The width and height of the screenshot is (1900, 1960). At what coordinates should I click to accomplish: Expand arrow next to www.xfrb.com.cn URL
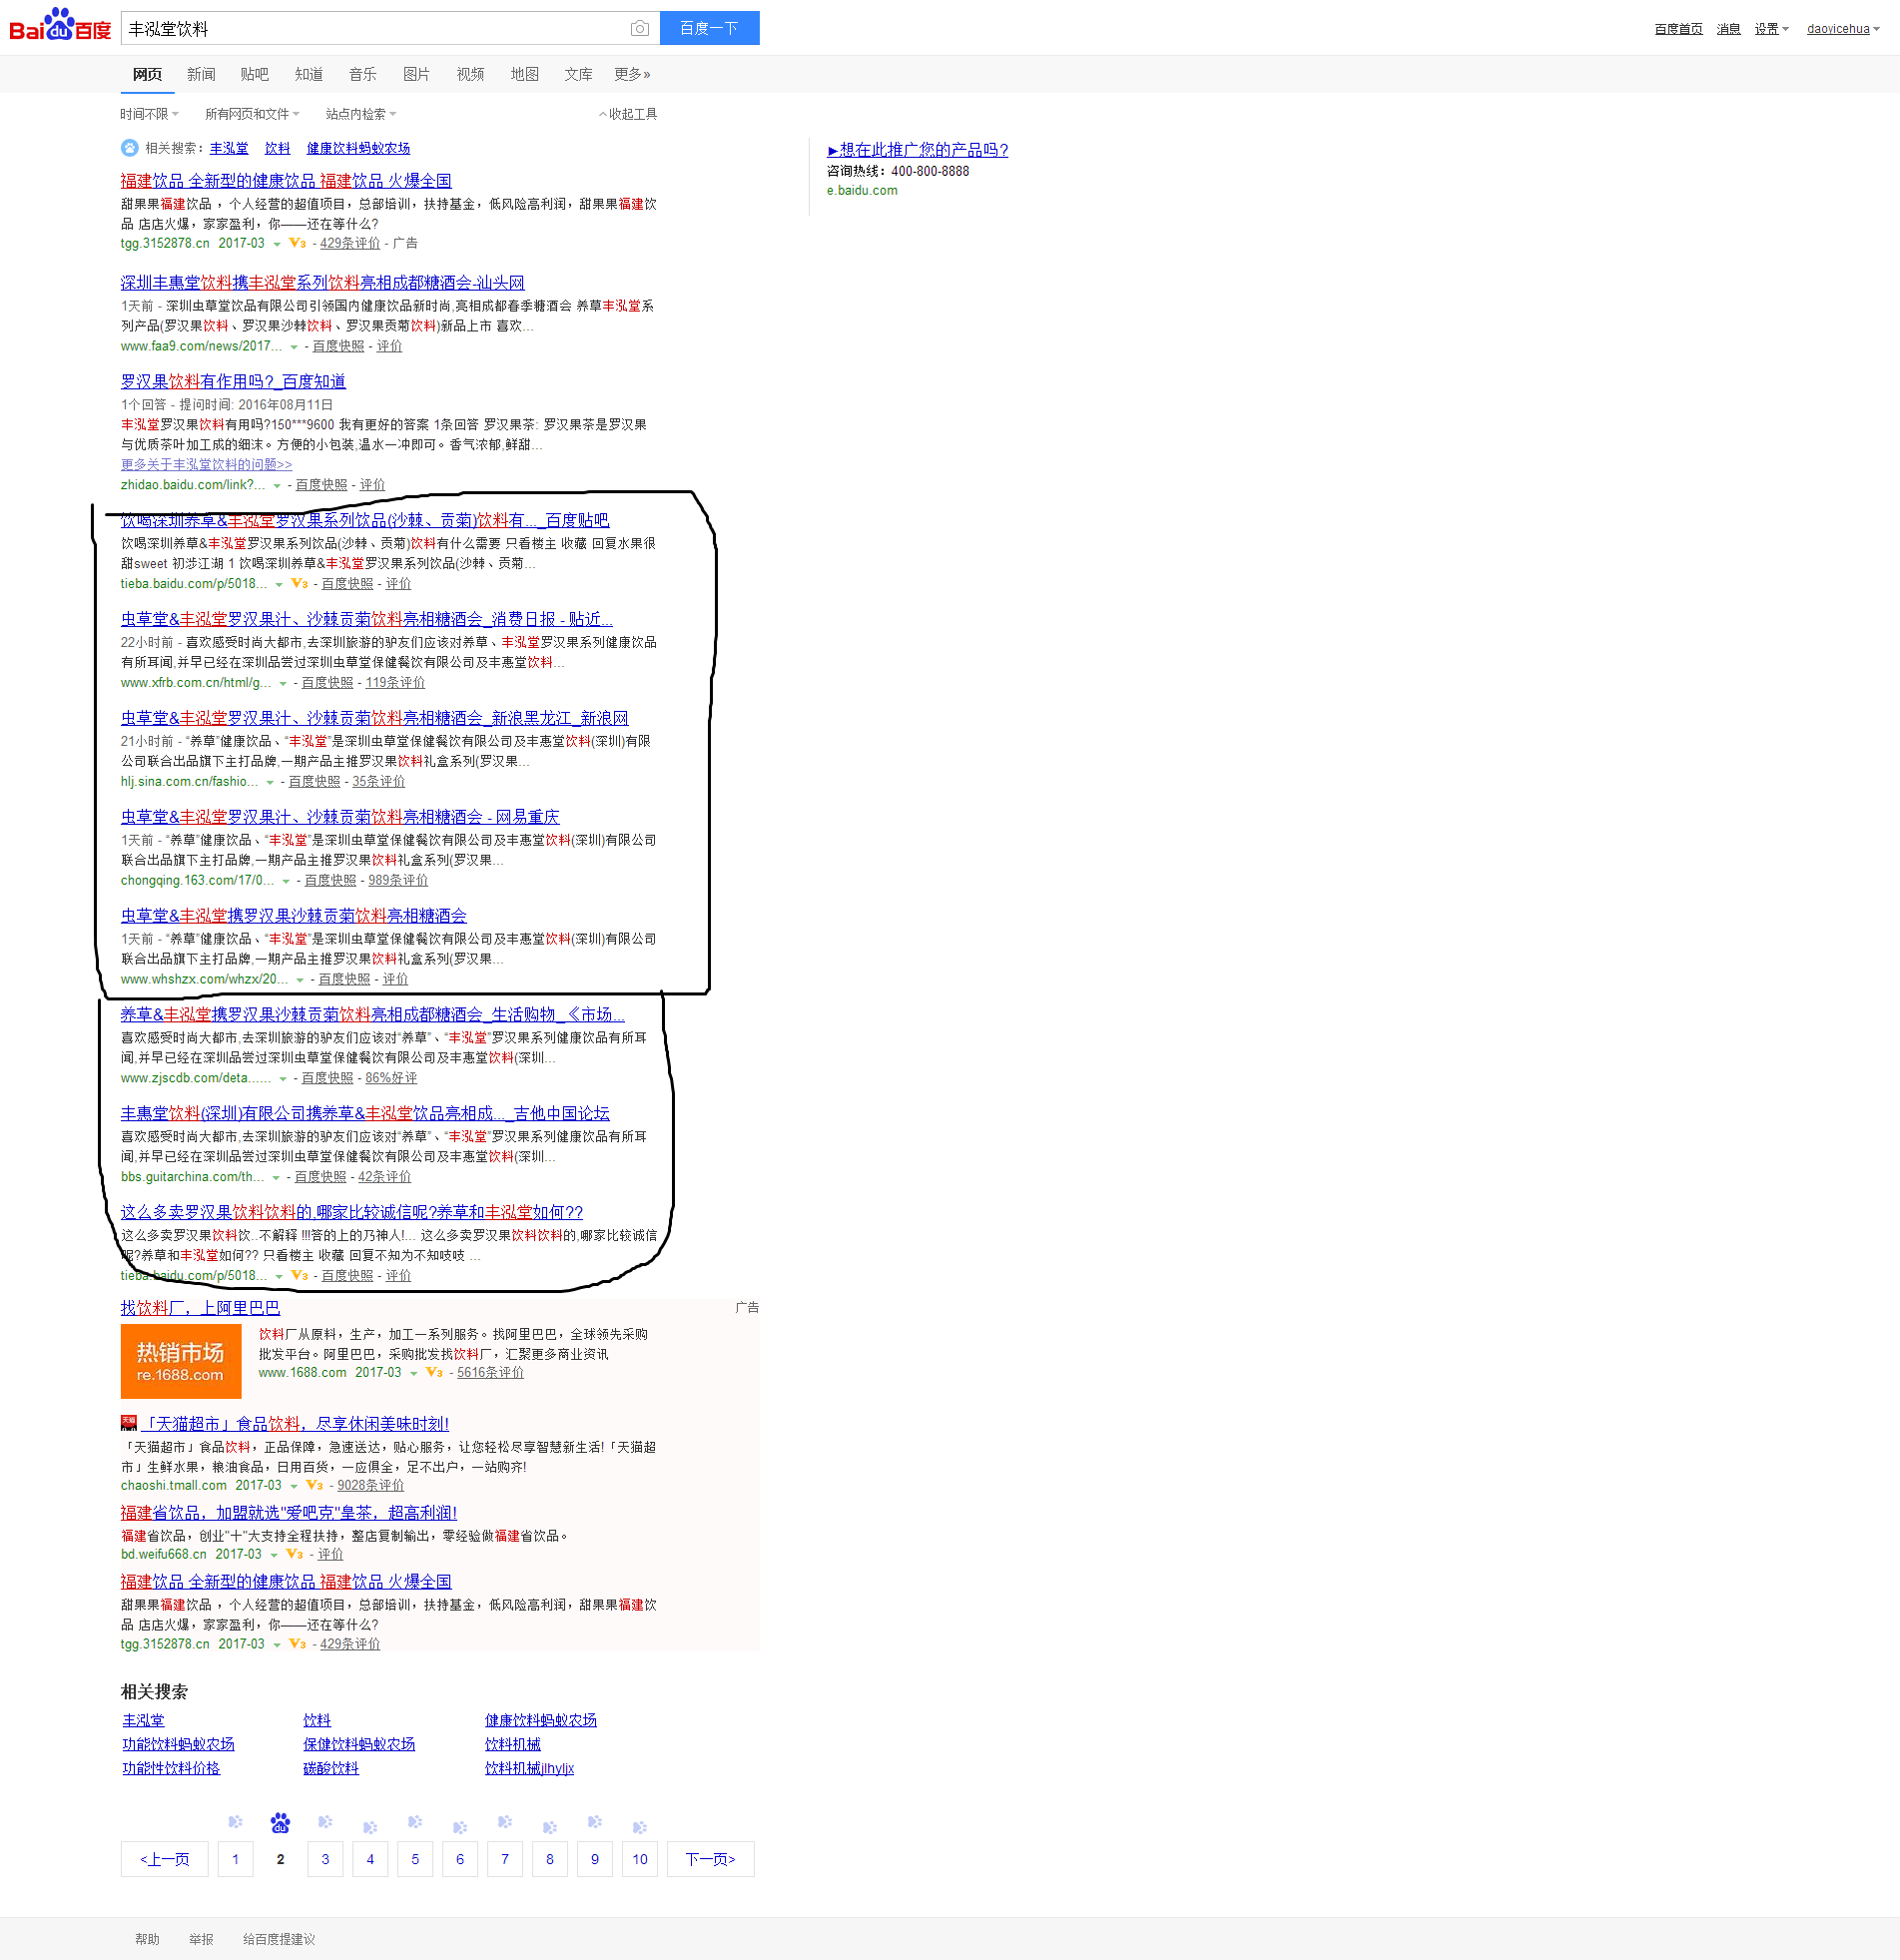(x=283, y=684)
